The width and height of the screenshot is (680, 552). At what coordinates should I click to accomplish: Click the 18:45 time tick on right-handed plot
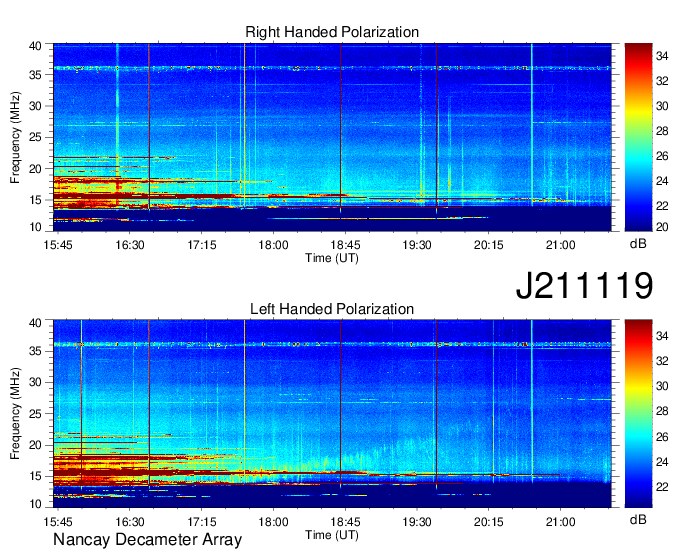pos(345,245)
